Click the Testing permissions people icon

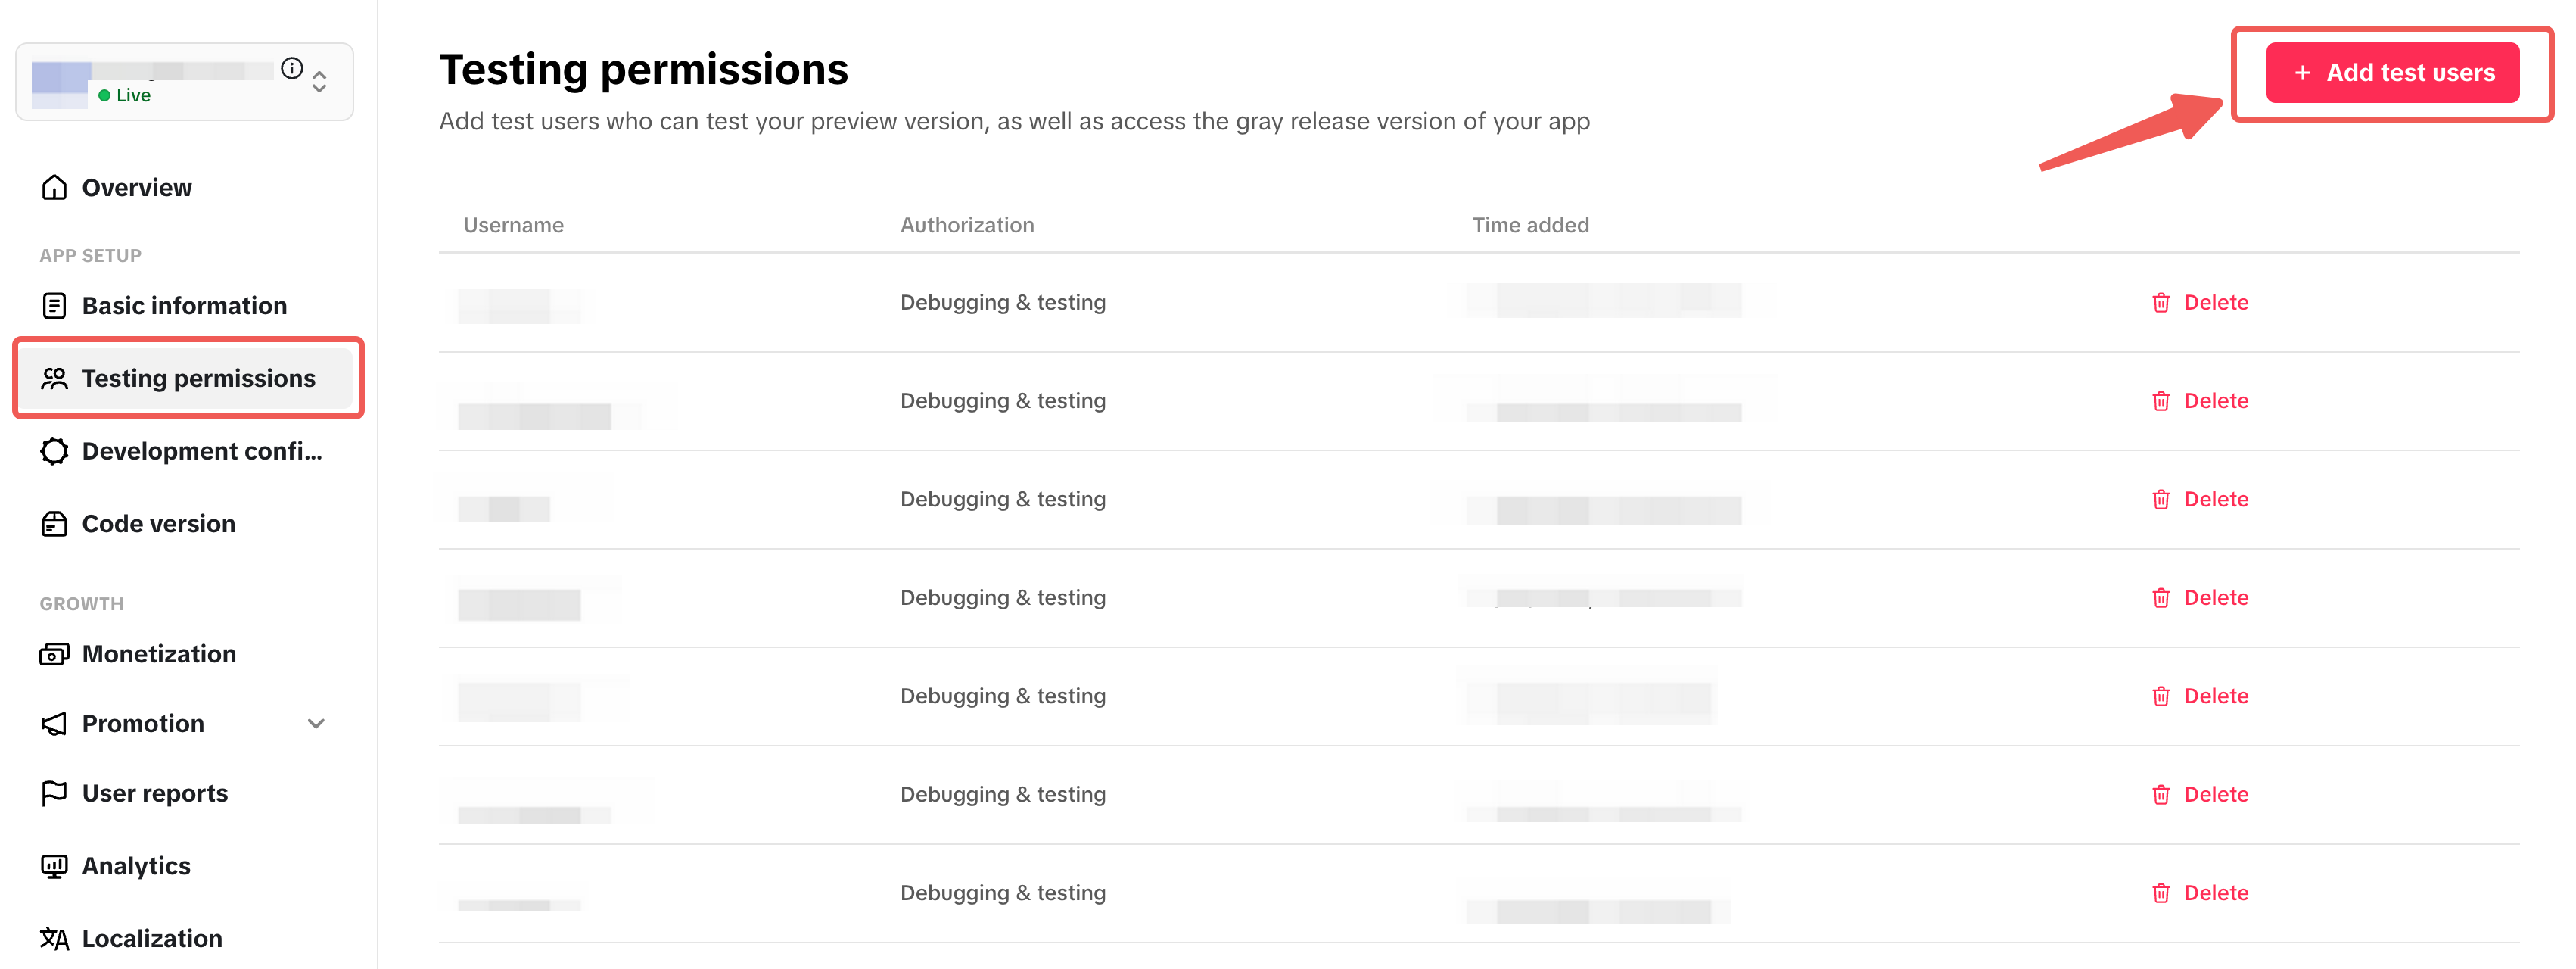(x=54, y=379)
